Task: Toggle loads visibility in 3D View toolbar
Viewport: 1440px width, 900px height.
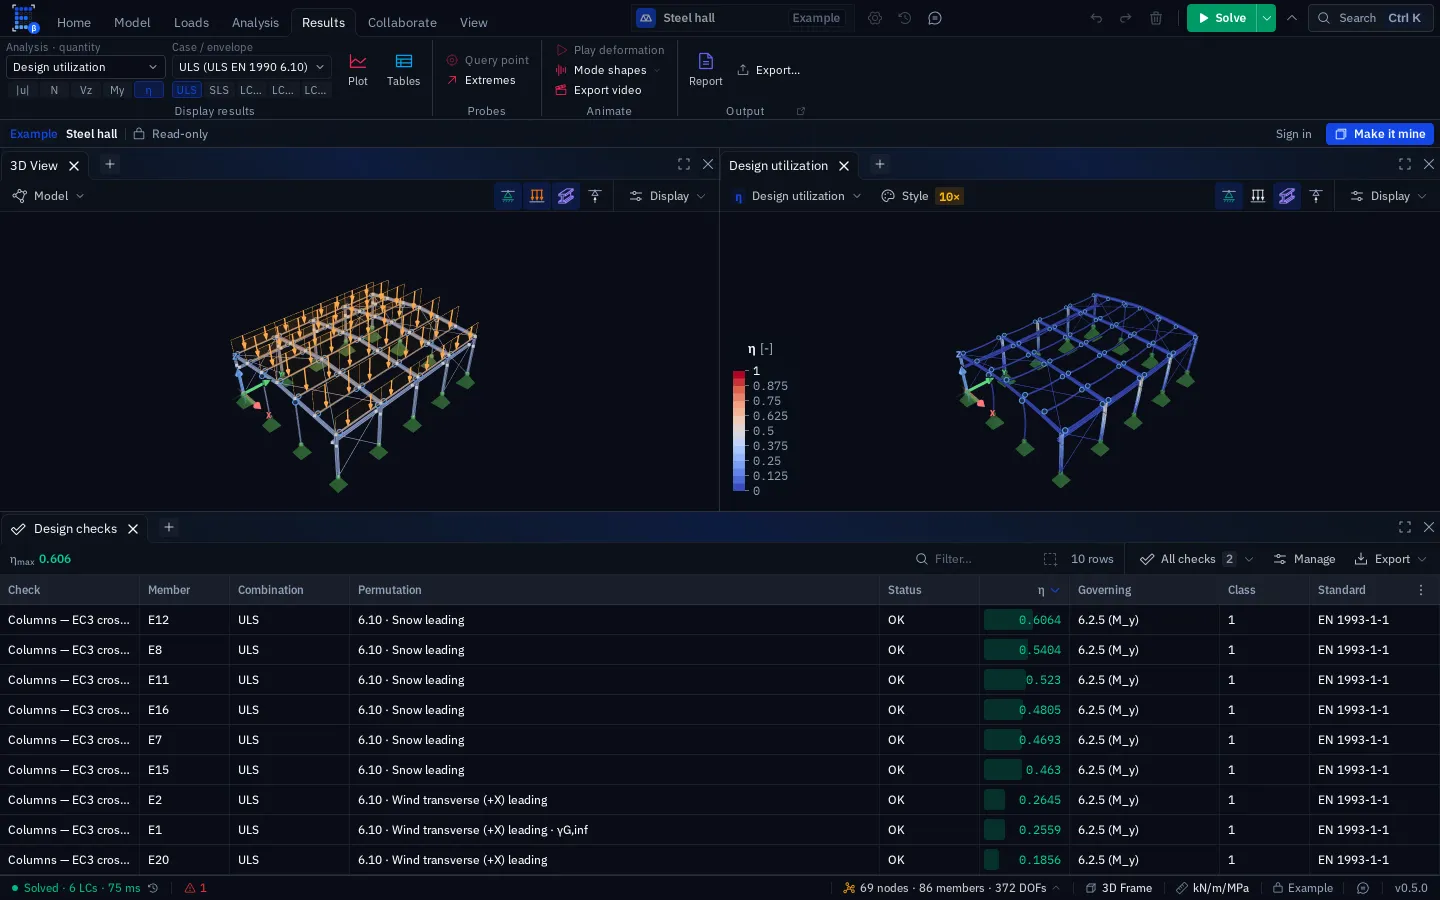Action: [537, 196]
